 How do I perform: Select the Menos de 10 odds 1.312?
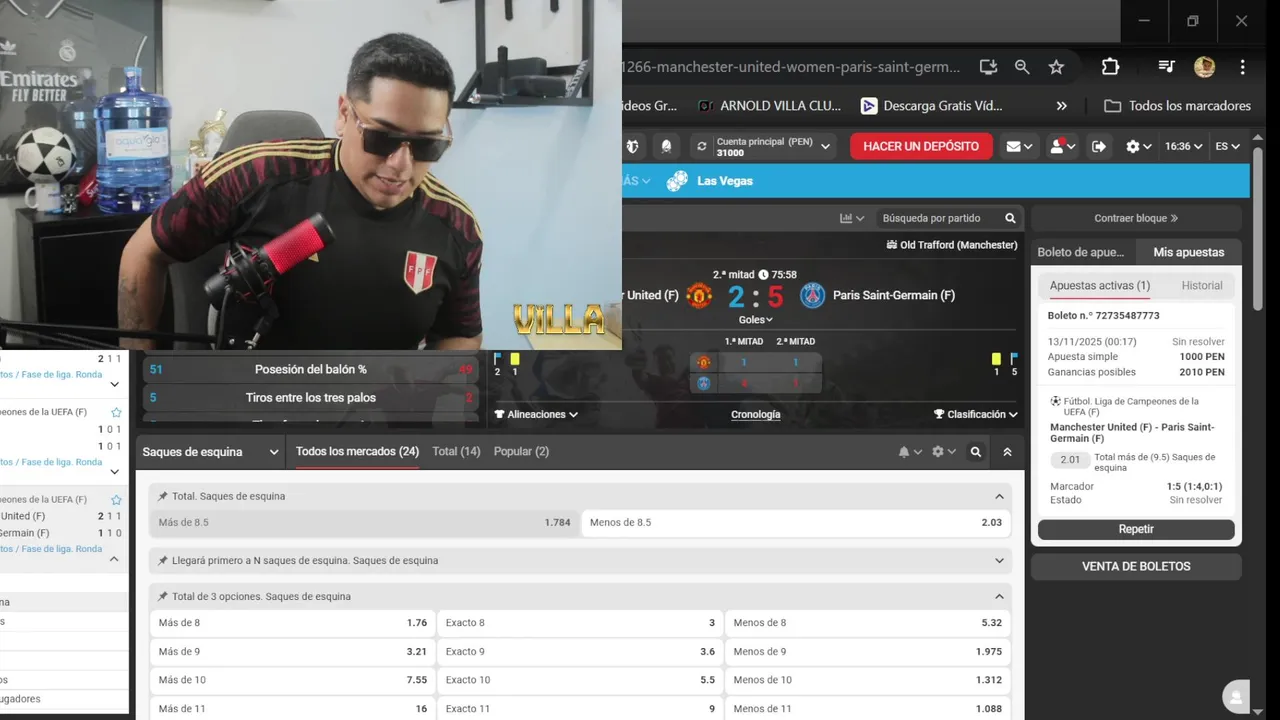(867, 680)
